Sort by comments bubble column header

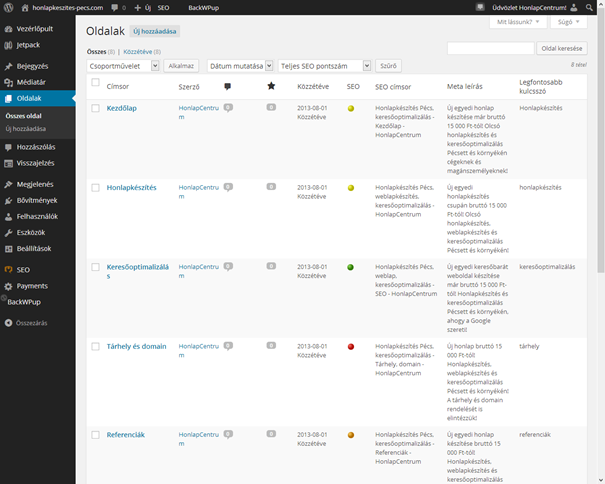point(228,86)
